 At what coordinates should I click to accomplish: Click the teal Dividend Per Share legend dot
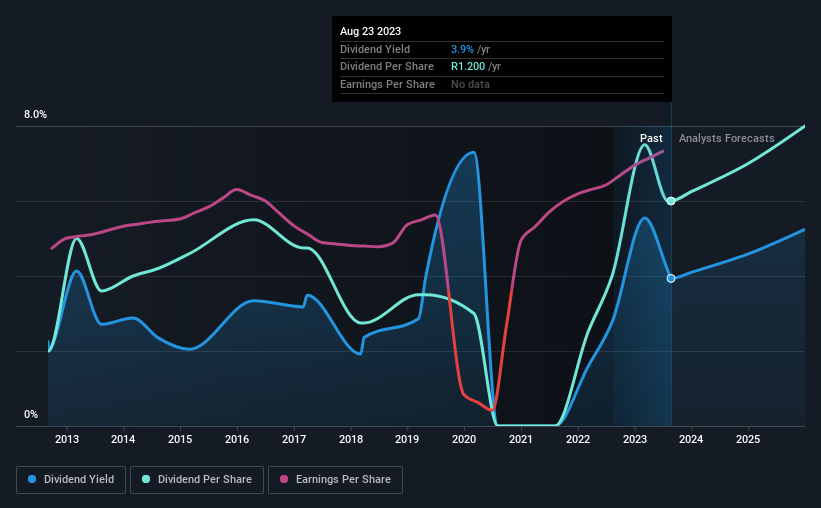146,479
